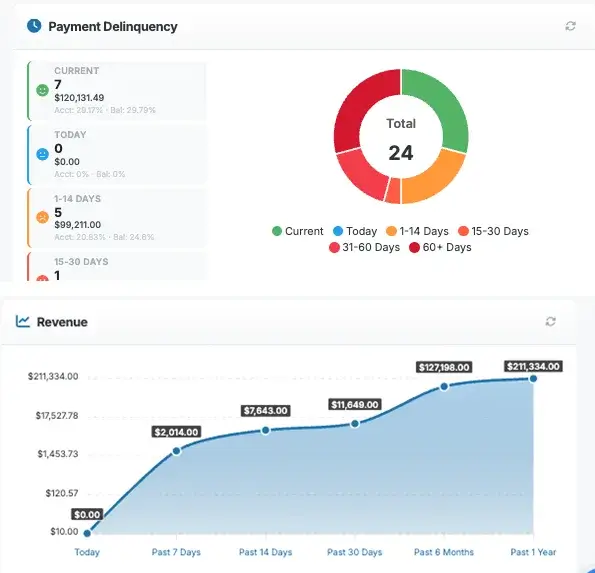
Task: Click the Past 1 Year axis label
Action: [x=533, y=552]
